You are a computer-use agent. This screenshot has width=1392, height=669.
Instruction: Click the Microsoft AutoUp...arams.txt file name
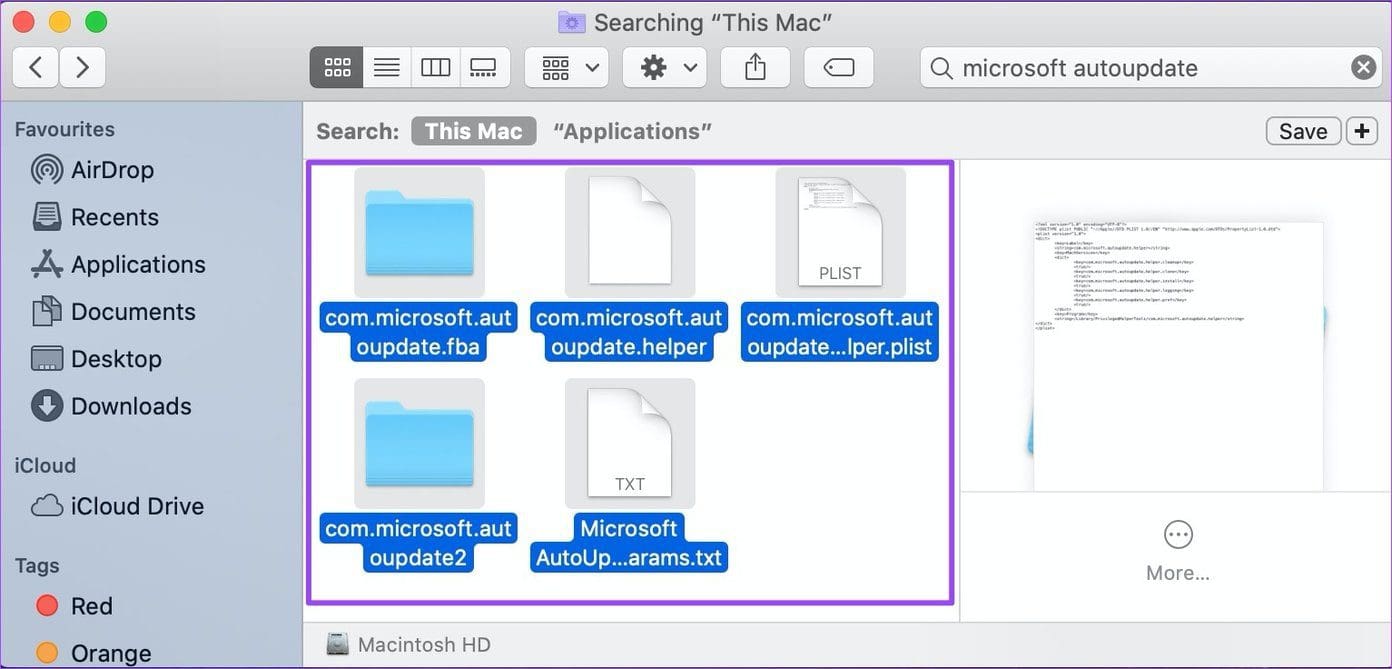629,543
